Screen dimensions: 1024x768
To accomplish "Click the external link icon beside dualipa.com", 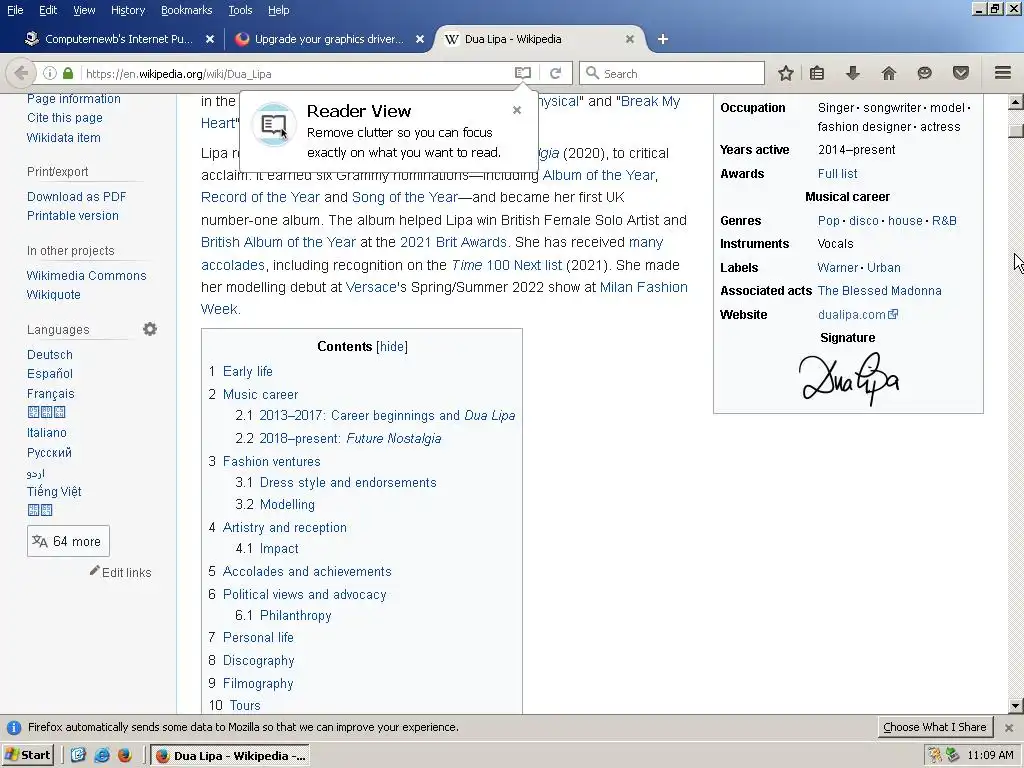I will (893, 314).
